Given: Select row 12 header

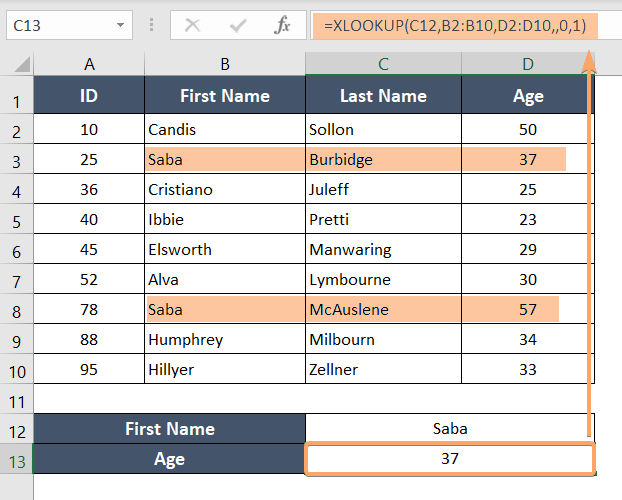Looking at the screenshot, I should point(16,429).
